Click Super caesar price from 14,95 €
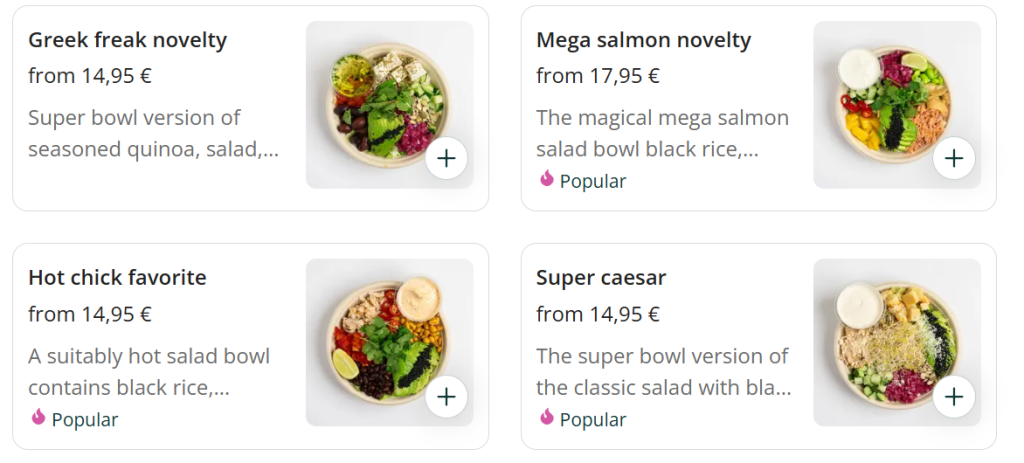This screenshot has height=463, width=1024. (598, 314)
